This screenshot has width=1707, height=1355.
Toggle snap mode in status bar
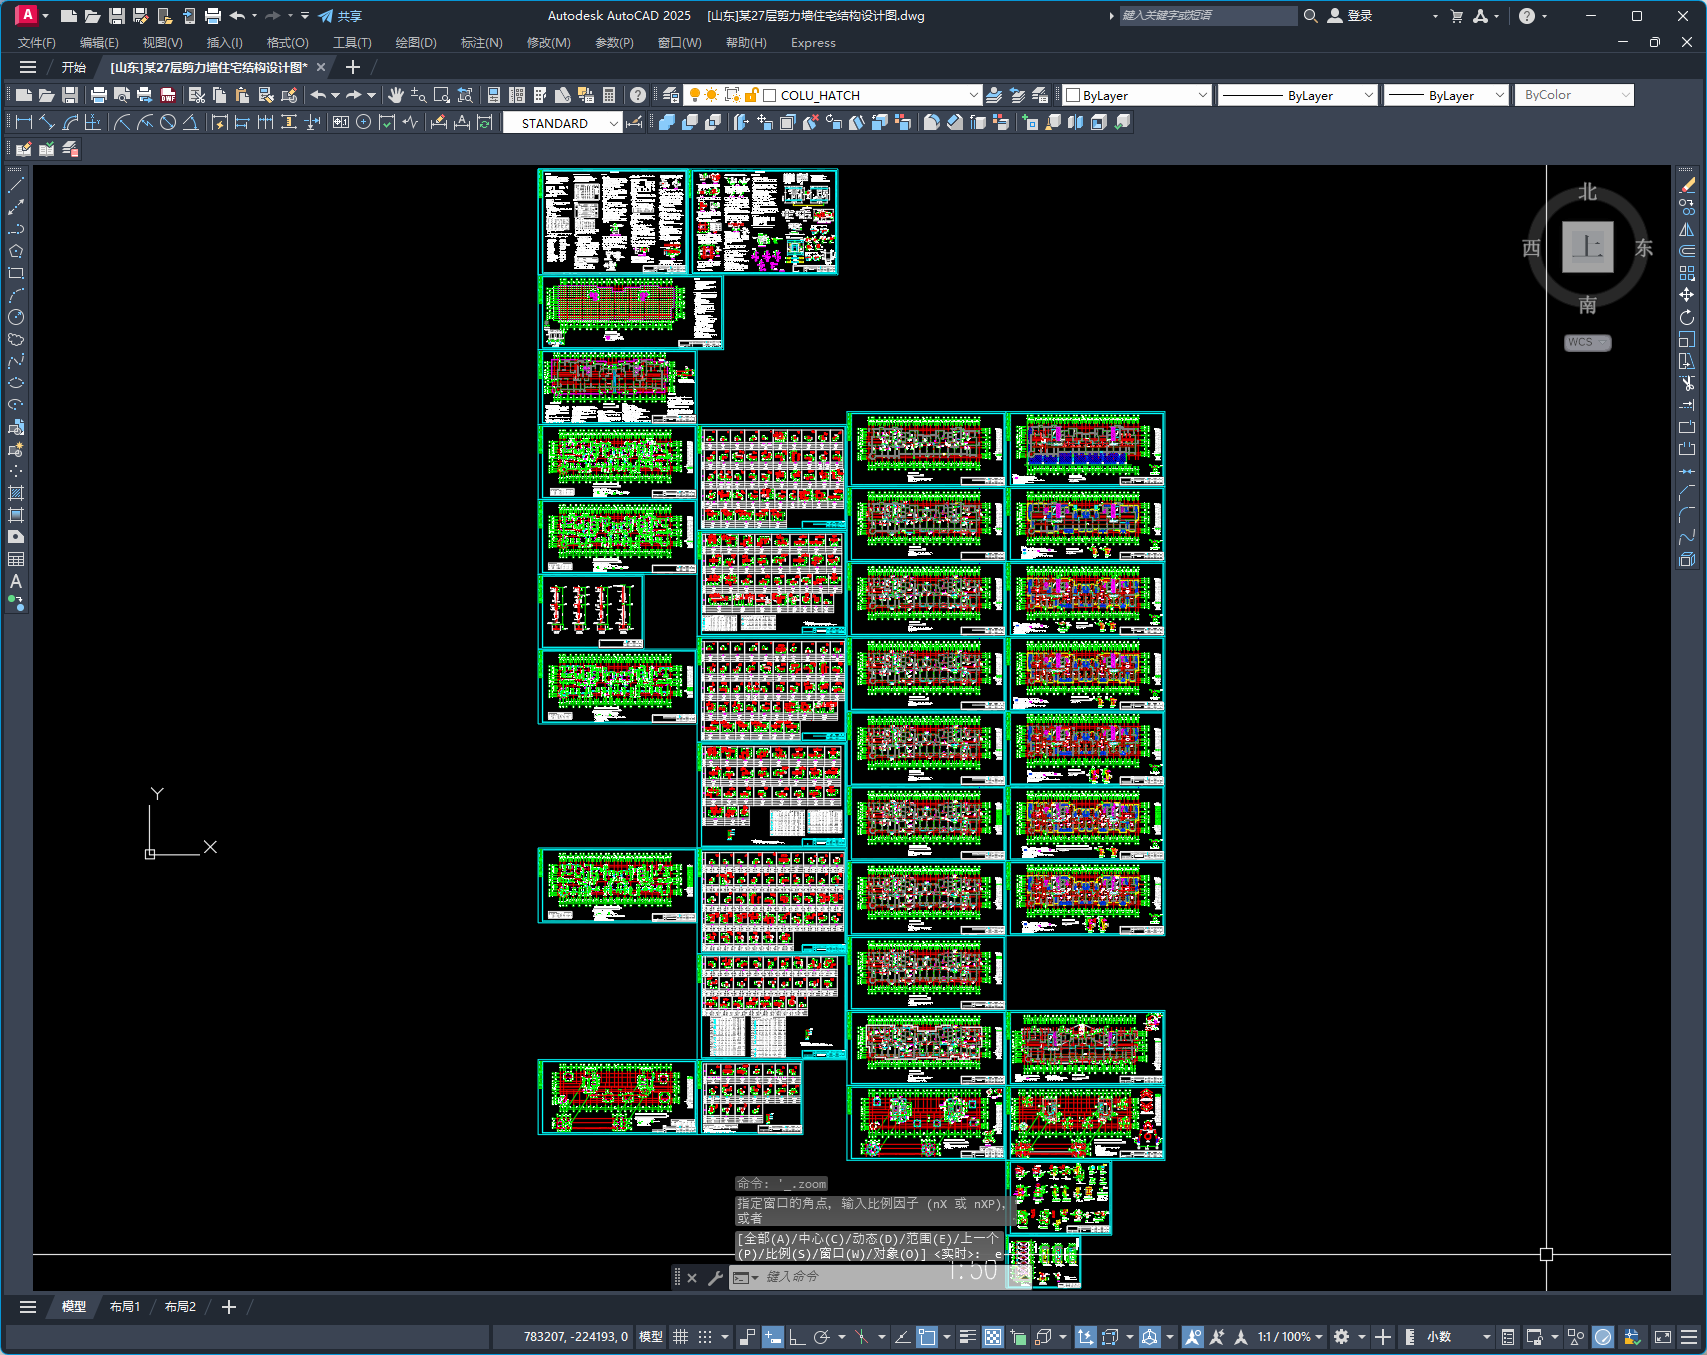705,1337
